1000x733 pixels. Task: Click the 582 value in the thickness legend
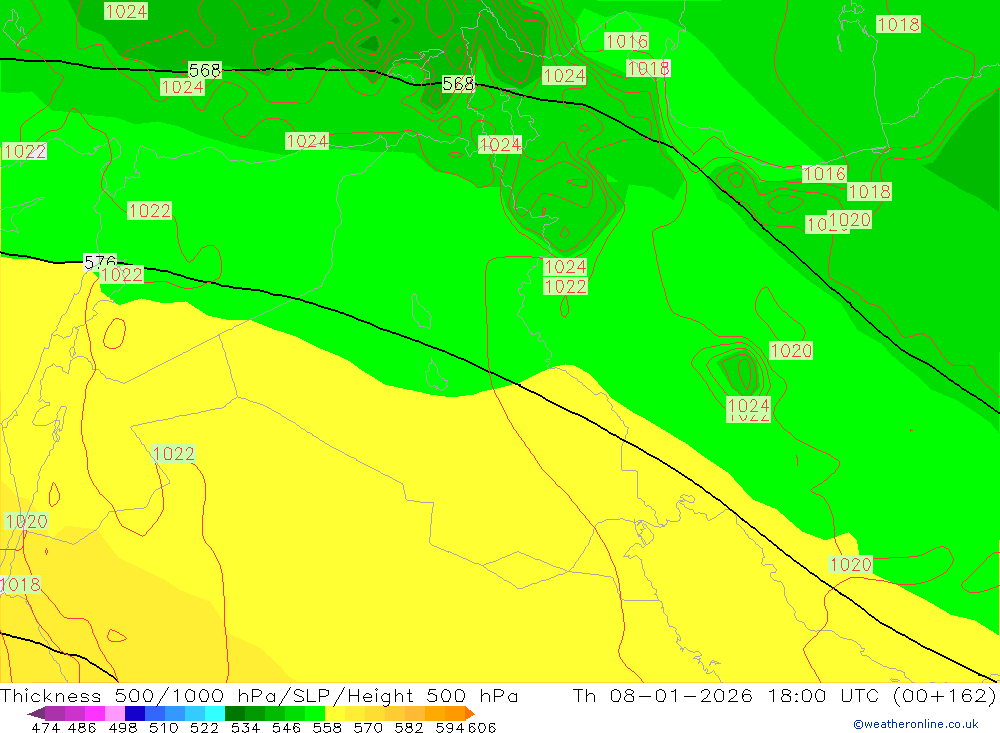coord(409,727)
